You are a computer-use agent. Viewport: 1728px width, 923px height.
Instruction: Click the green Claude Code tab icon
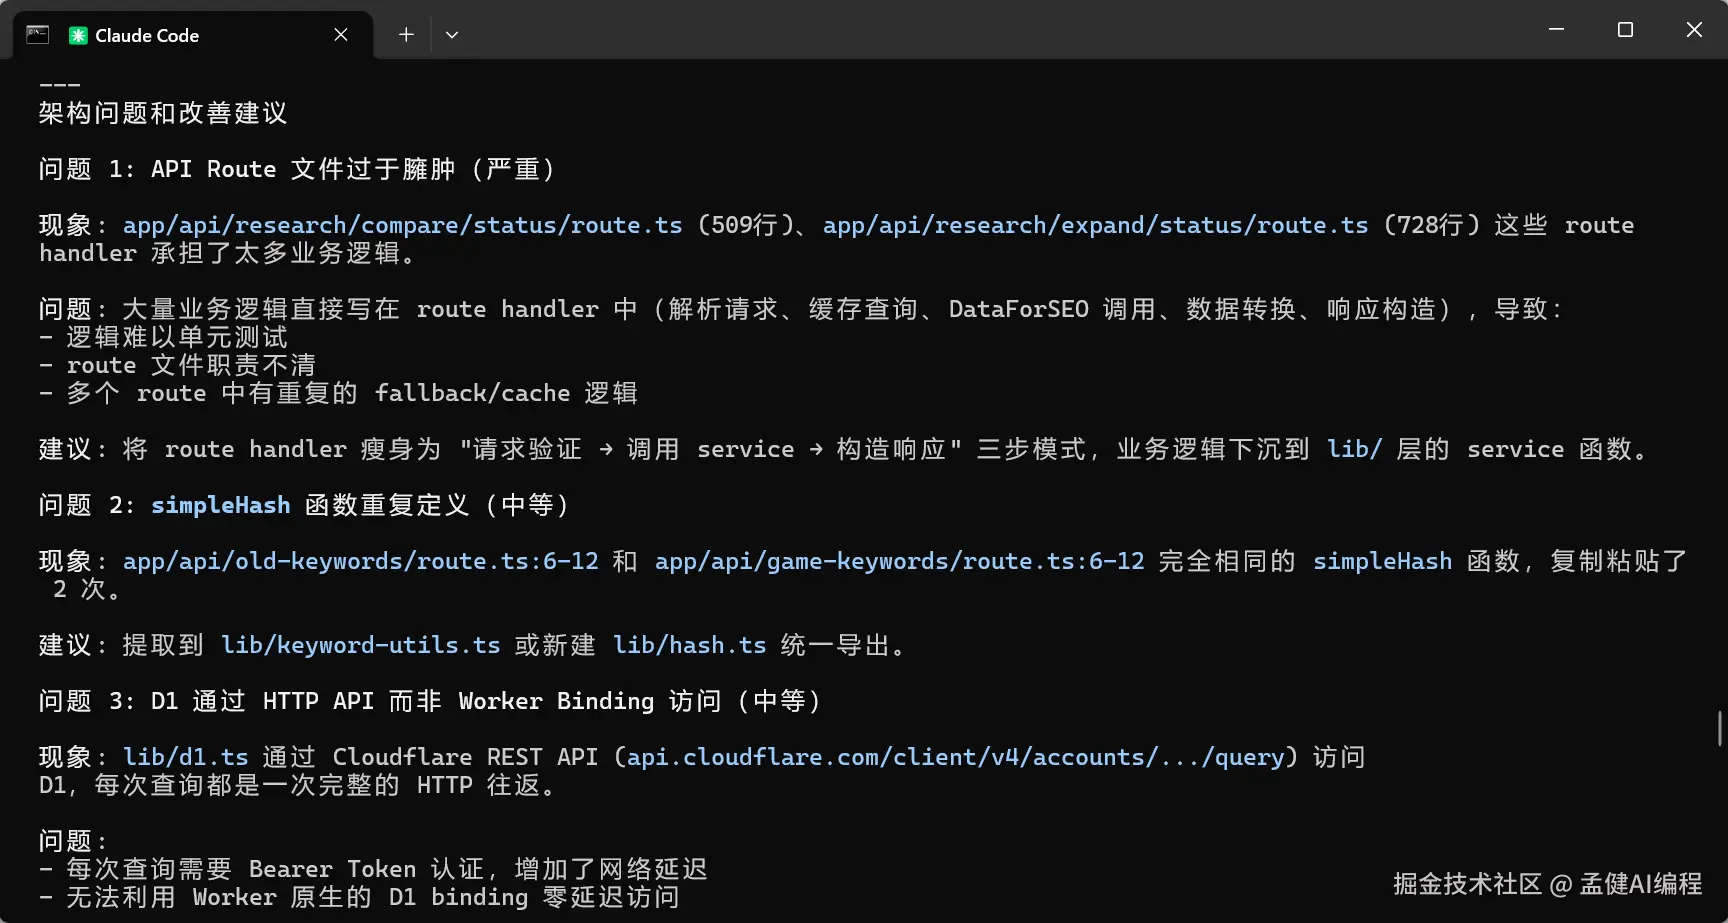[78, 35]
